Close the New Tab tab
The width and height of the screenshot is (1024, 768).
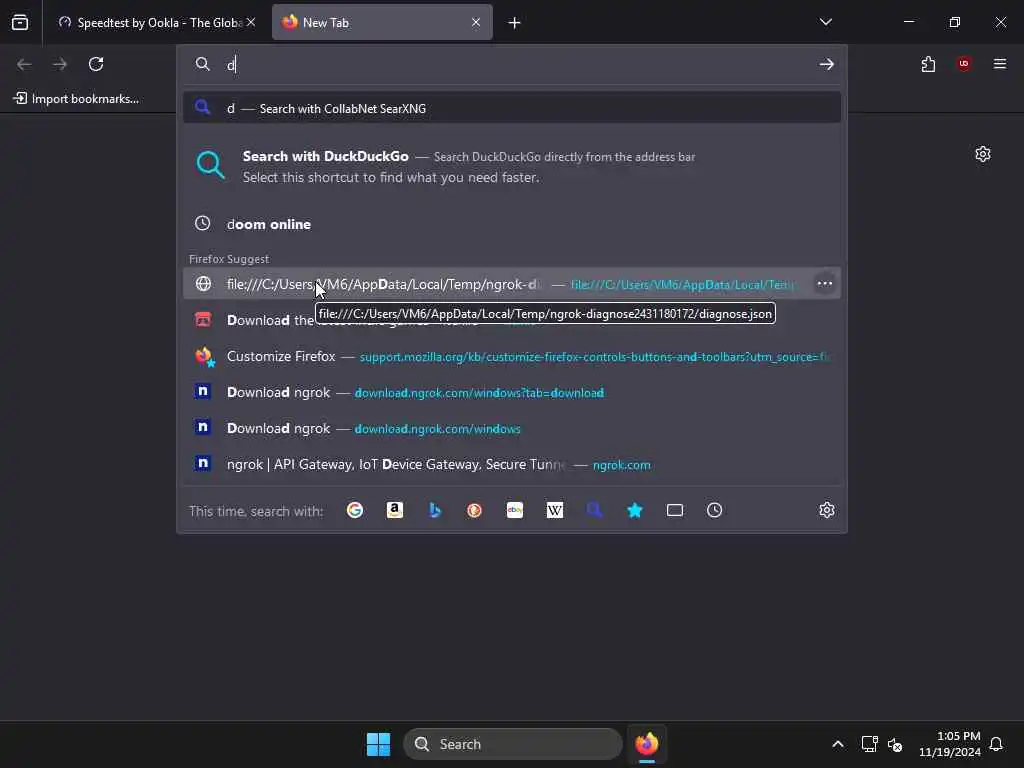[476, 23]
